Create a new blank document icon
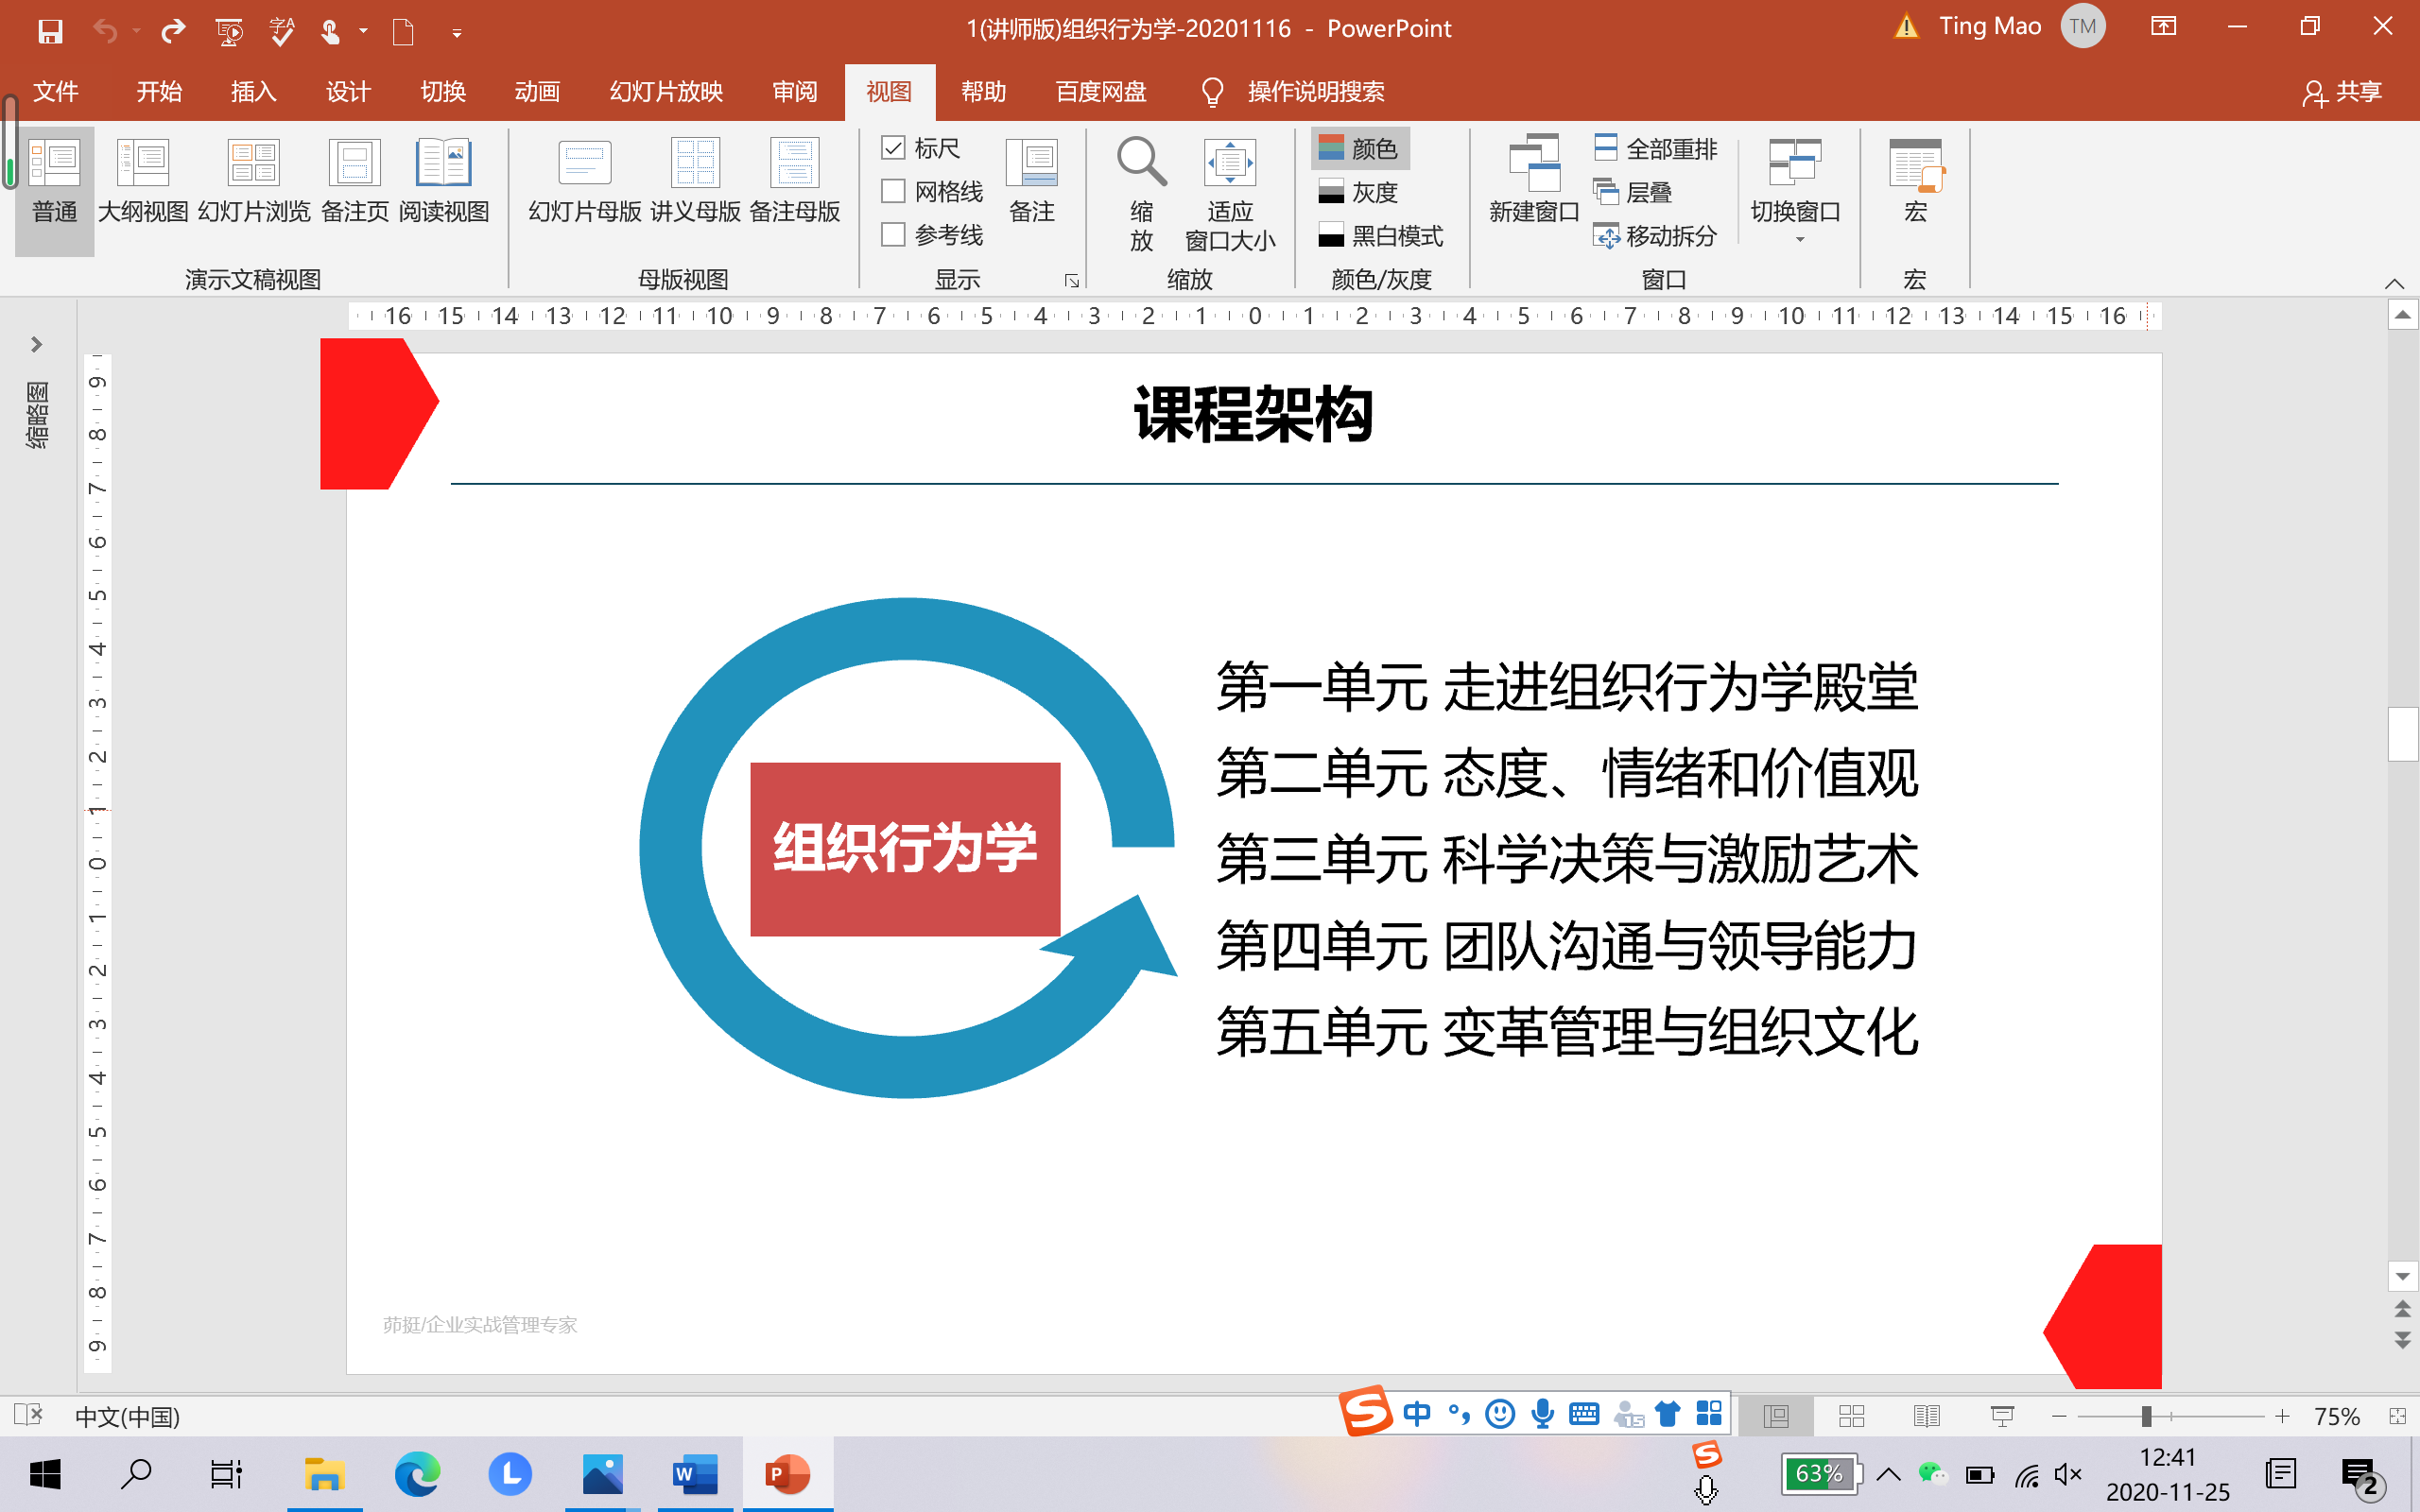Image resolution: width=2420 pixels, height=1512 pixels. [403, 31]
